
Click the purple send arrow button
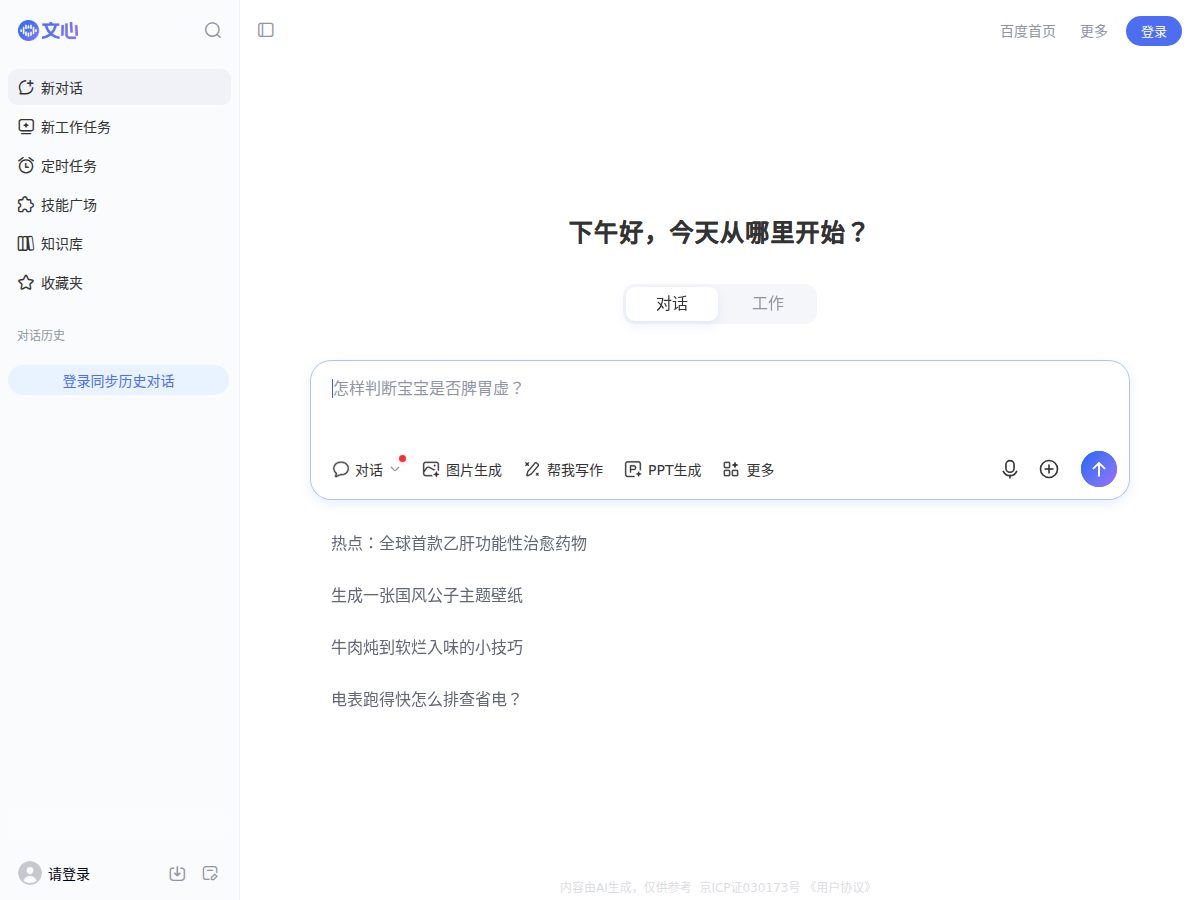point(1099,469)
